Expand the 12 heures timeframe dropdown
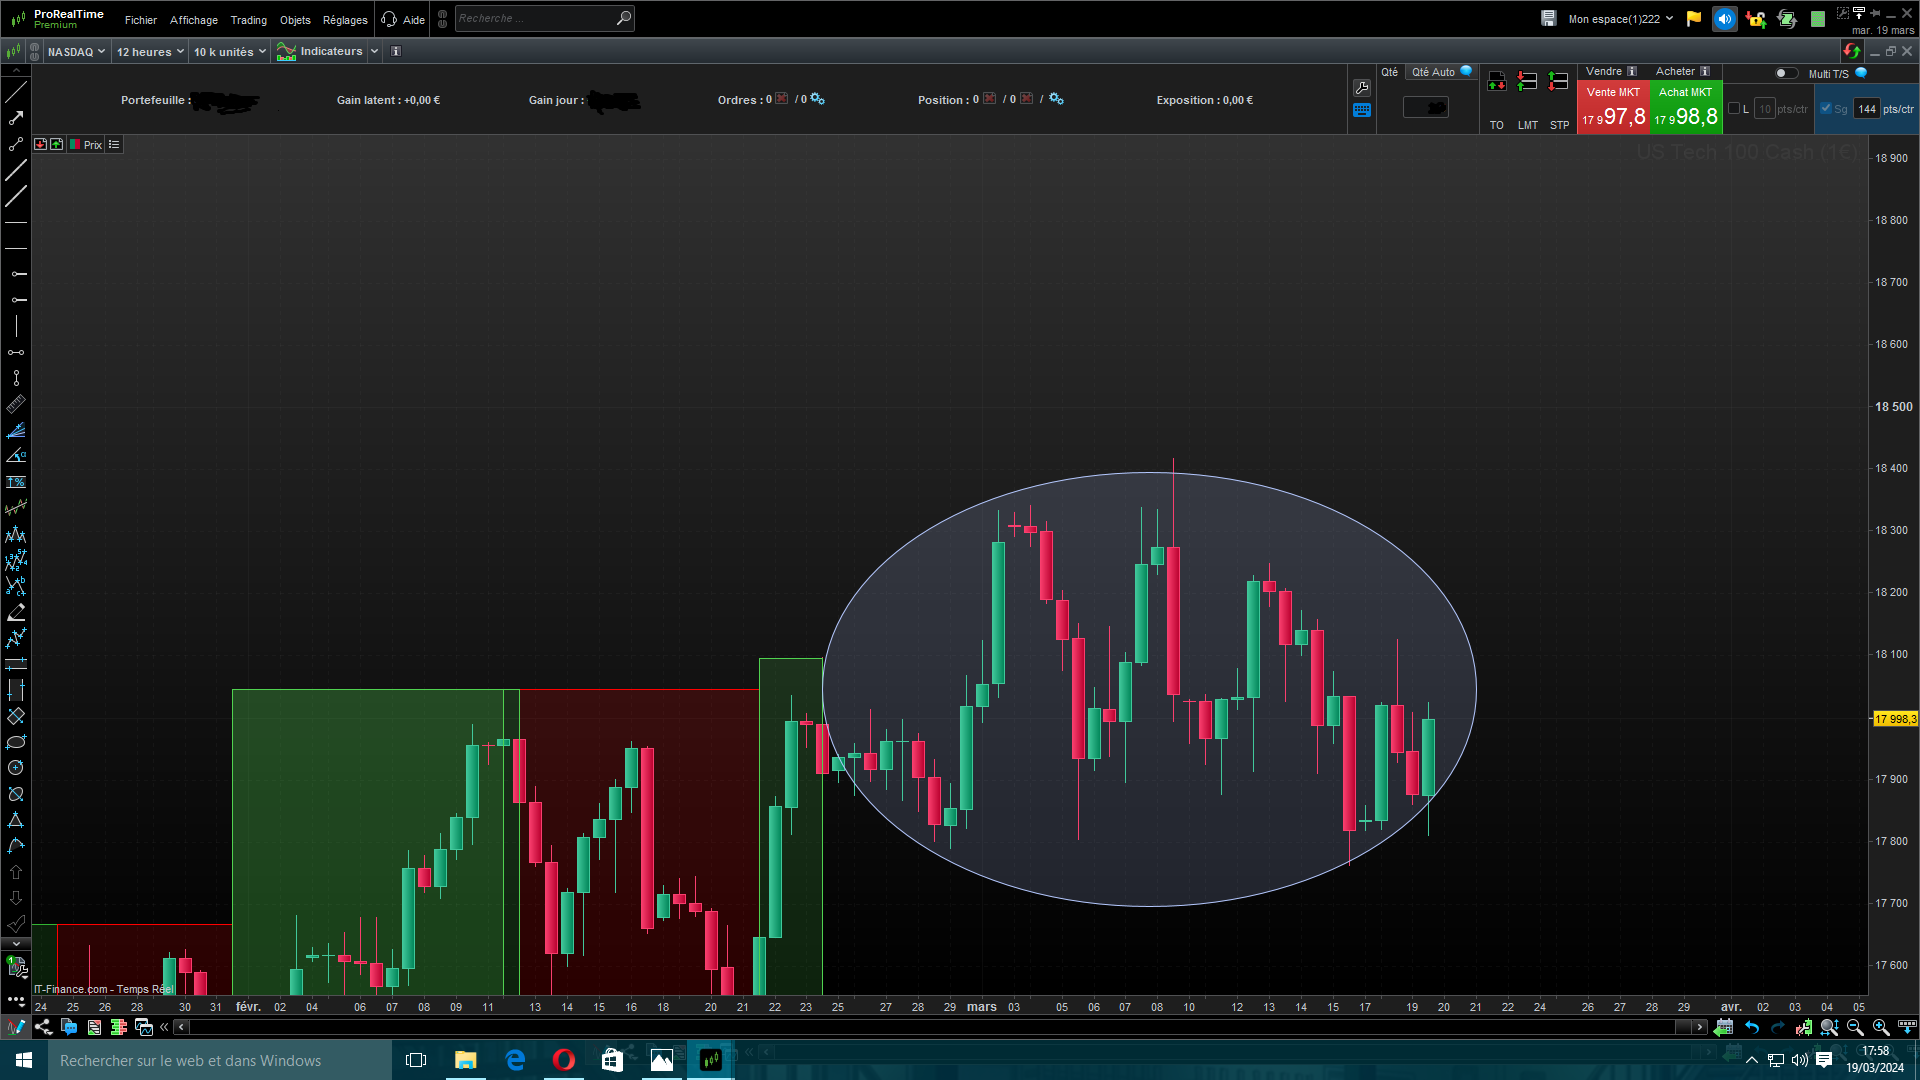 (x=150, y=52)
